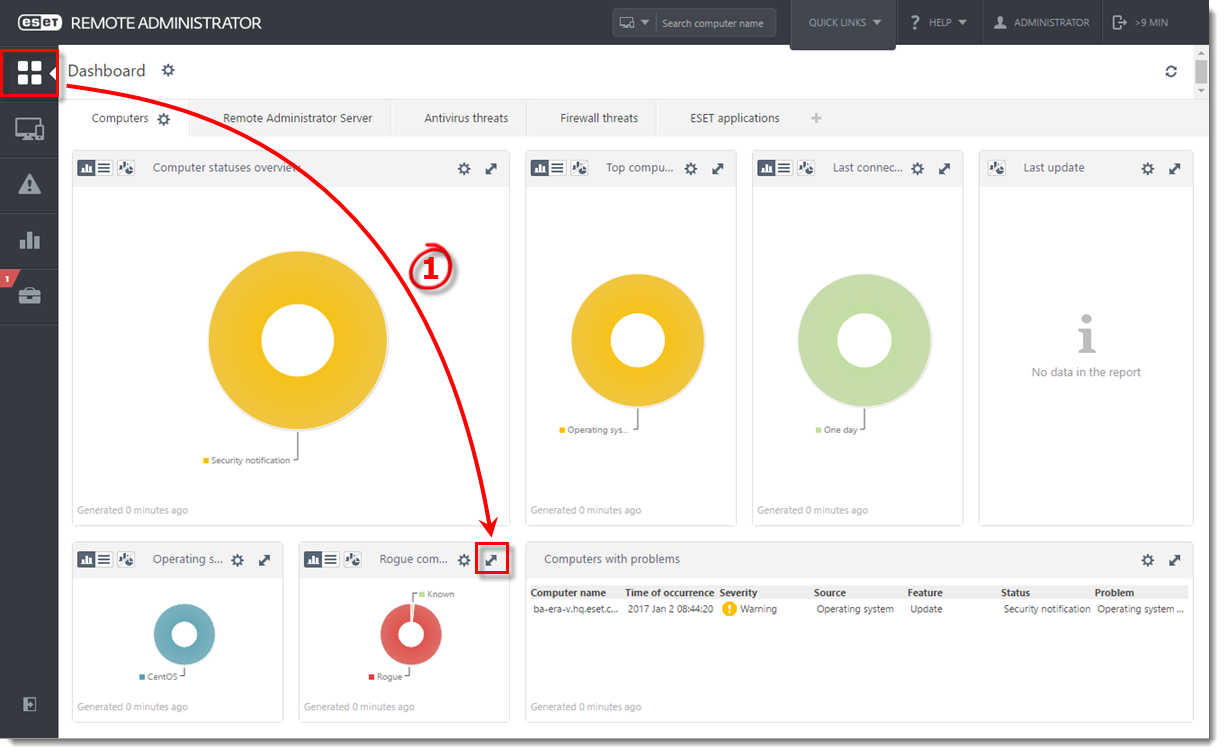
Task: Switch Computer statuses overview to table view
Action: tap(104, 168)
